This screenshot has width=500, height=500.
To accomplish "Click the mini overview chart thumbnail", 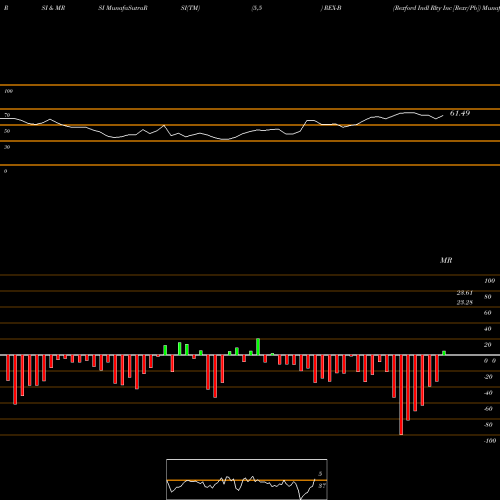I will point(247,479).
